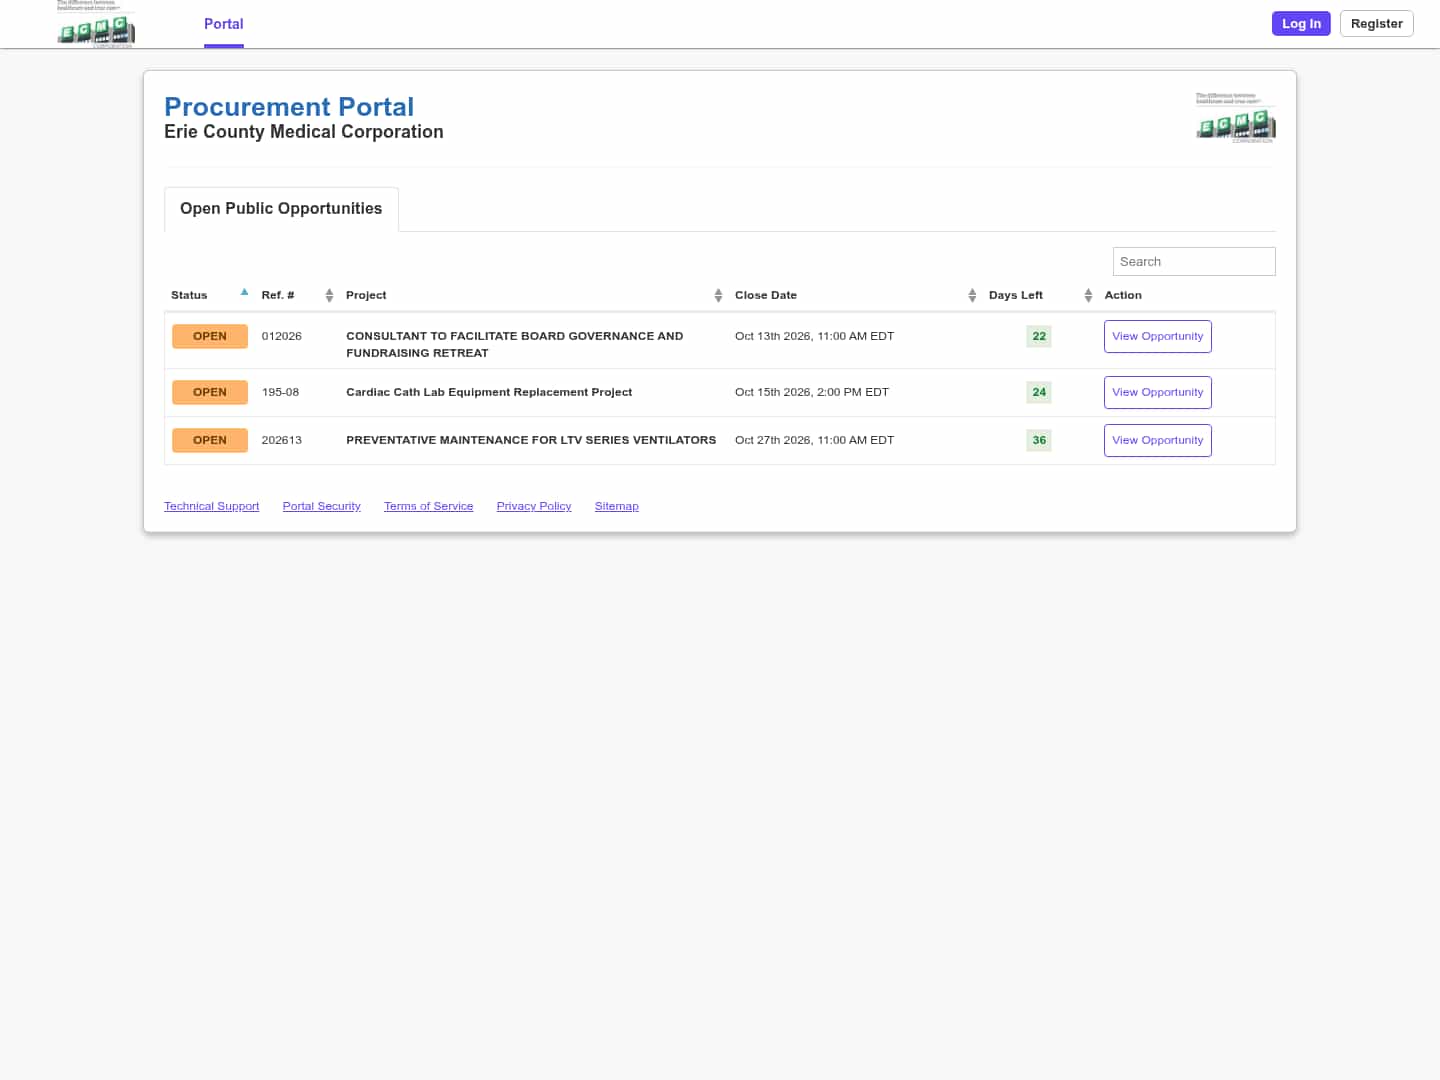The image size is (1440, 1080).
Task: Click the project title about the board governance retreat
Action: (x=514, y=344)
